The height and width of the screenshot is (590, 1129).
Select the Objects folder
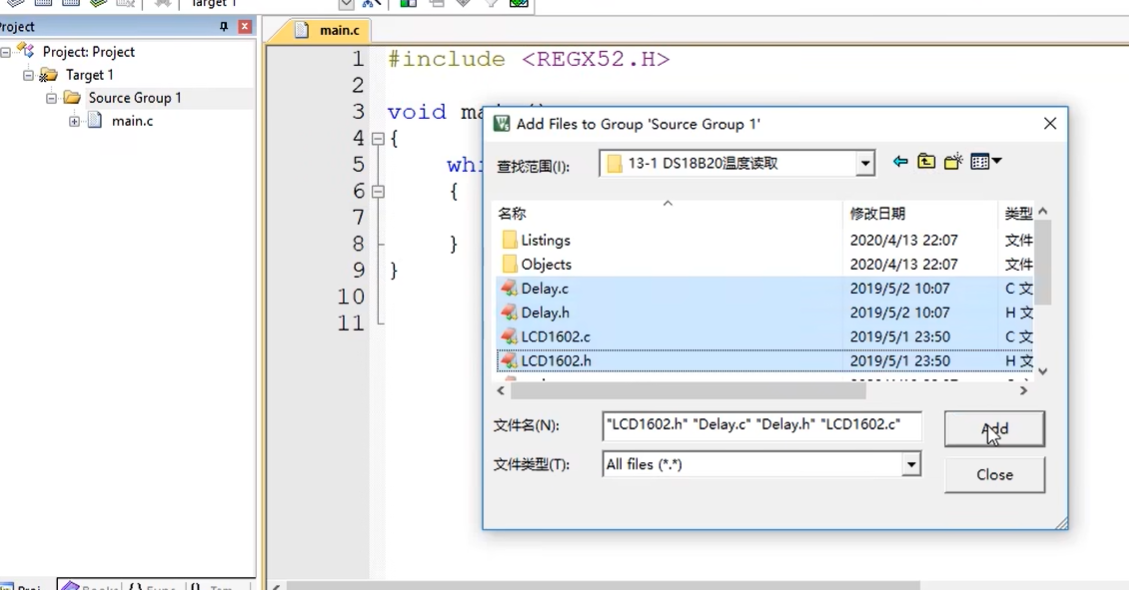click(546, 264)
